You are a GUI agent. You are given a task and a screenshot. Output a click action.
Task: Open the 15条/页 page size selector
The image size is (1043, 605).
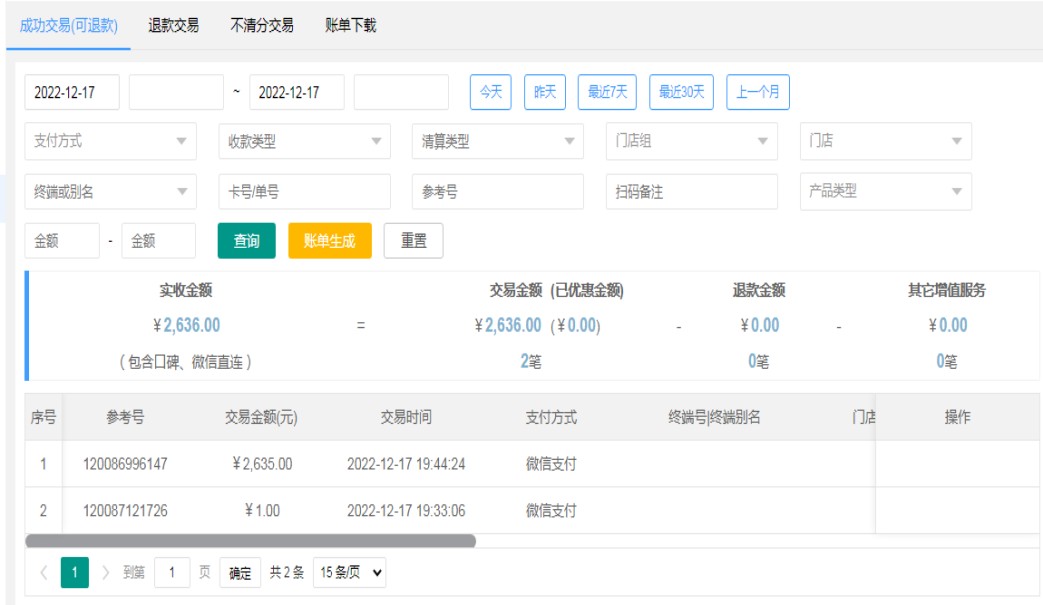(349, 573)
